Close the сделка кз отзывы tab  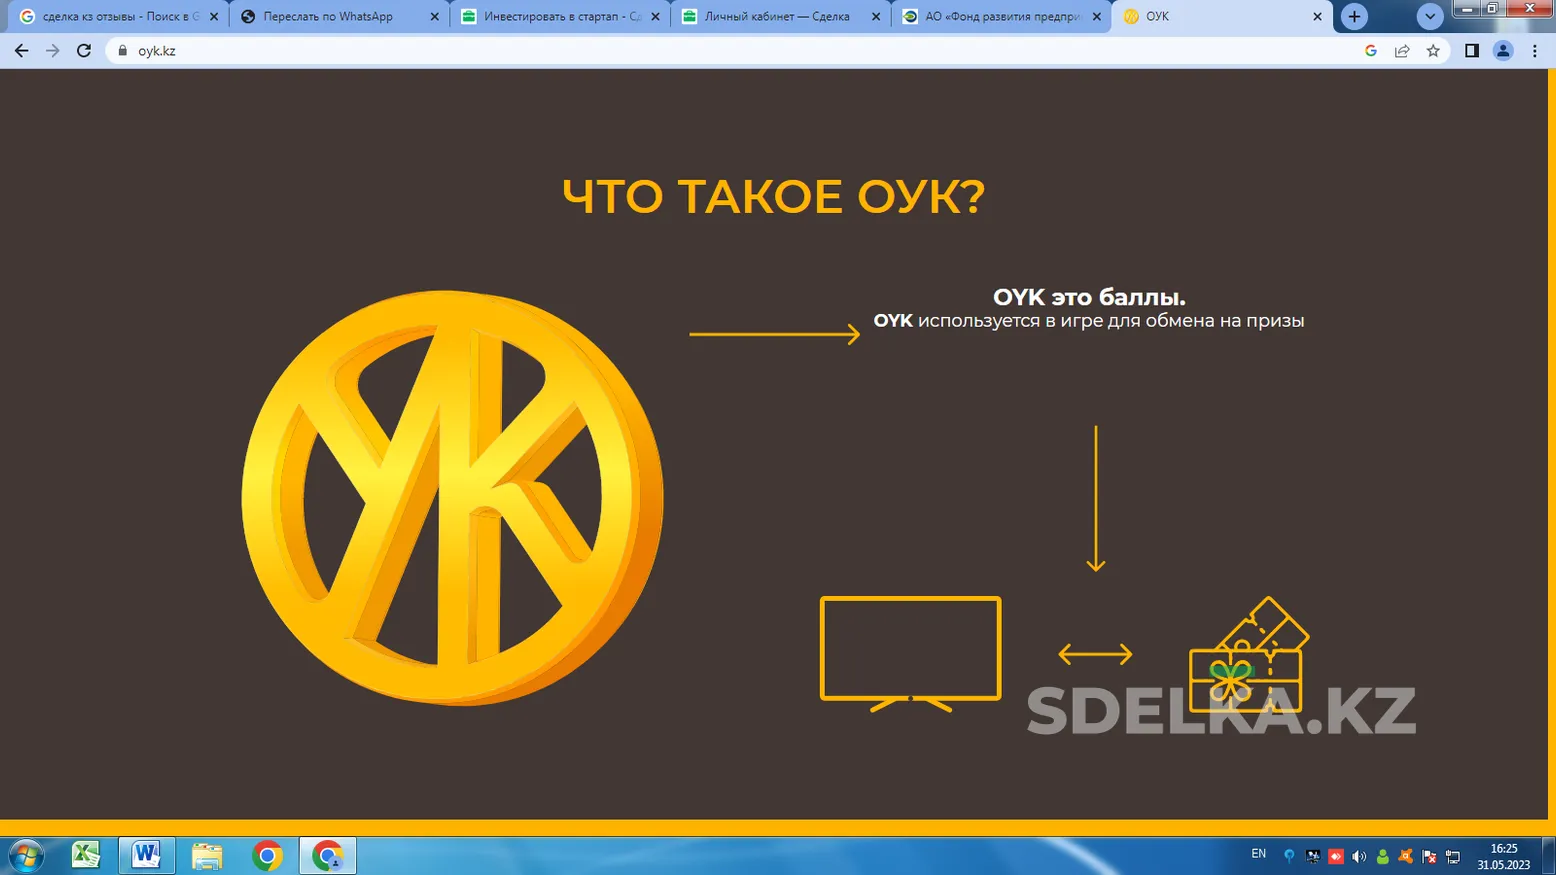[x=214, y=17]
